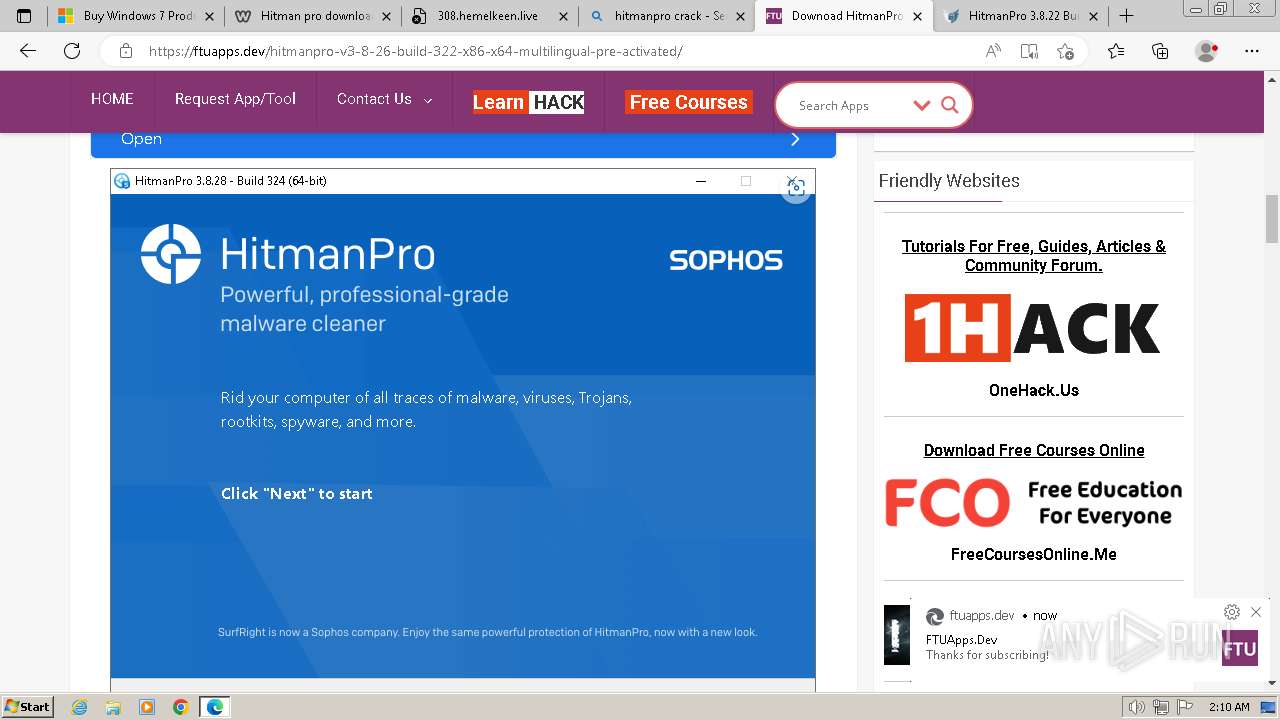The height and width of the screenshot is (720, 1280).
Task: Click the Search Apps input field
Action: pos(848,105)
